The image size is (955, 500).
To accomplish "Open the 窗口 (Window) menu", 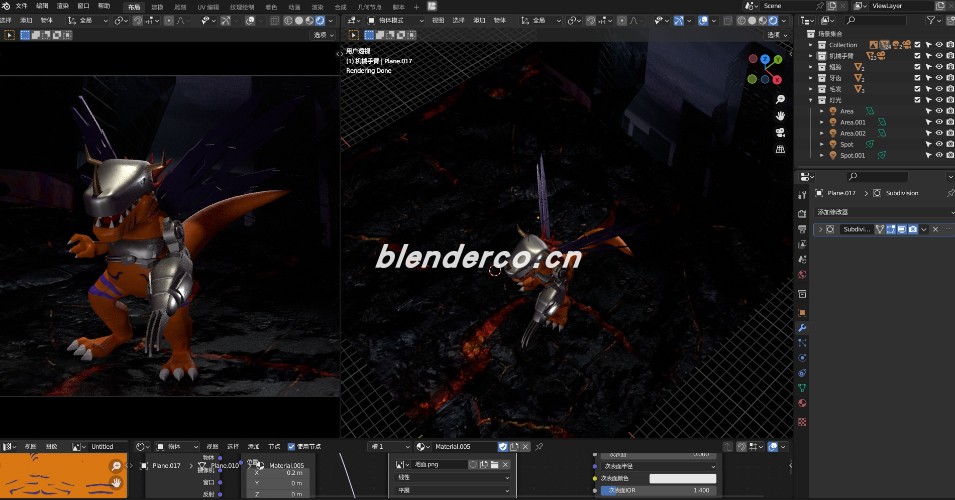I will click(83, 6).
